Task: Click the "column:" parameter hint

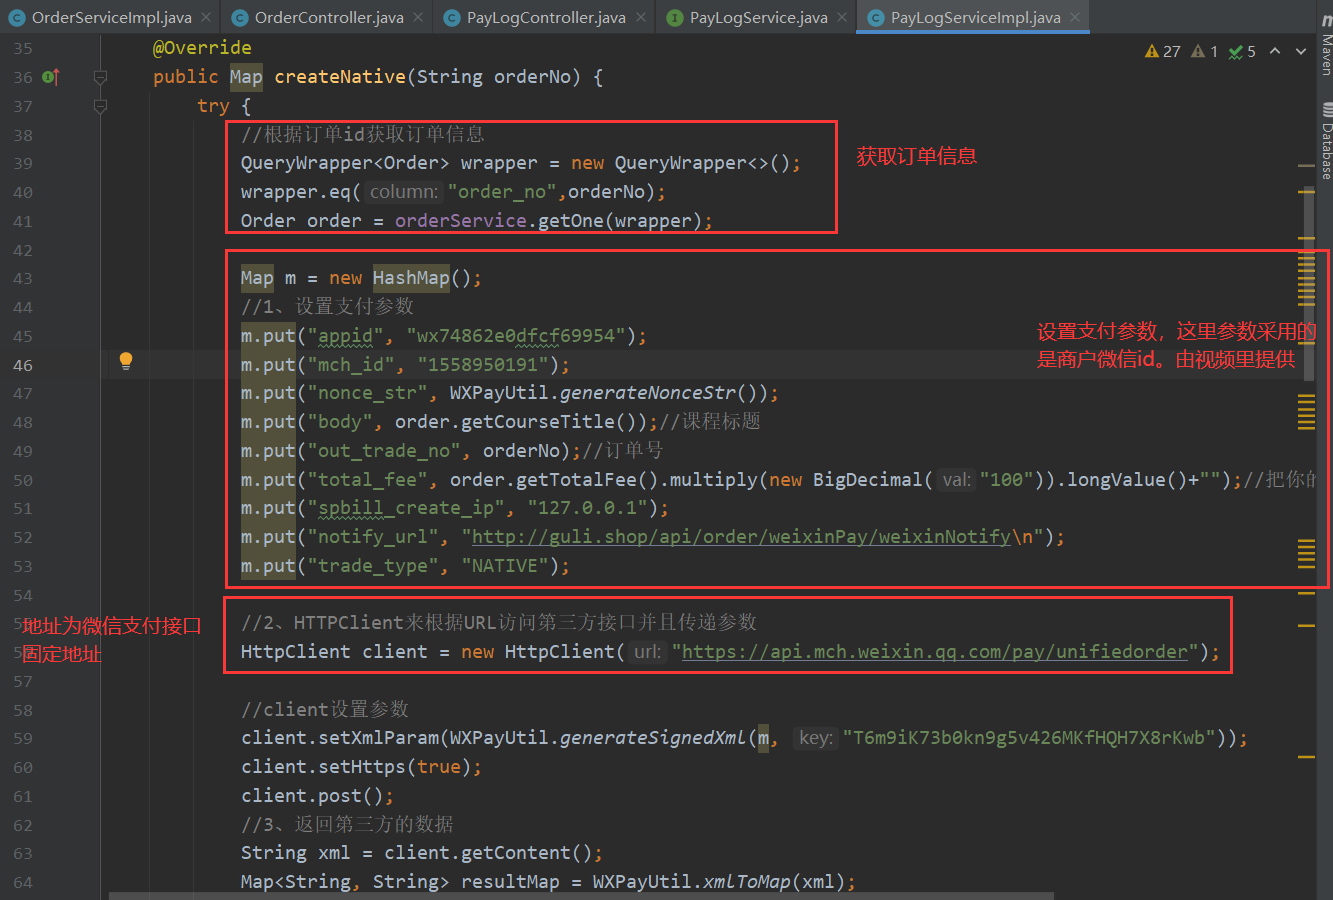Action: click(403, 192)
